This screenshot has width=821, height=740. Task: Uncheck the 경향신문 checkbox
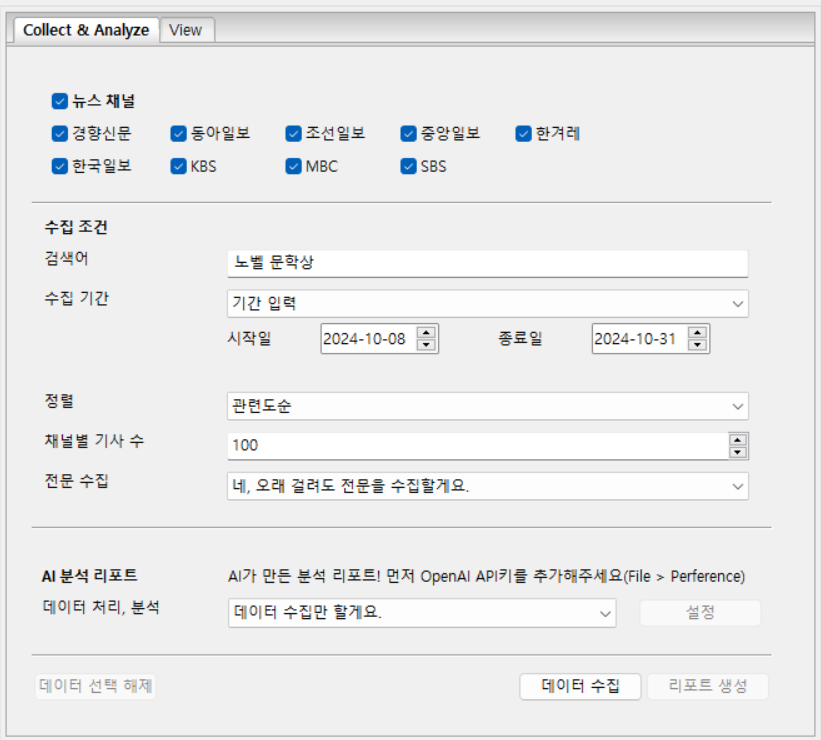60,134
